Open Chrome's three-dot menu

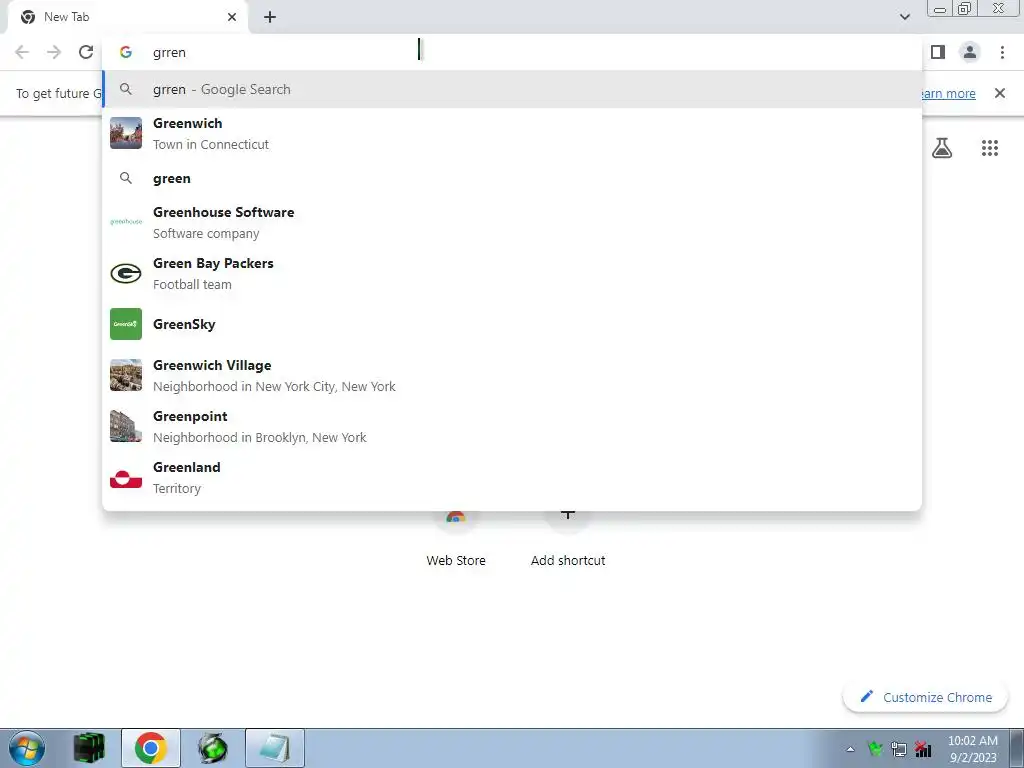pos(1002,52)
